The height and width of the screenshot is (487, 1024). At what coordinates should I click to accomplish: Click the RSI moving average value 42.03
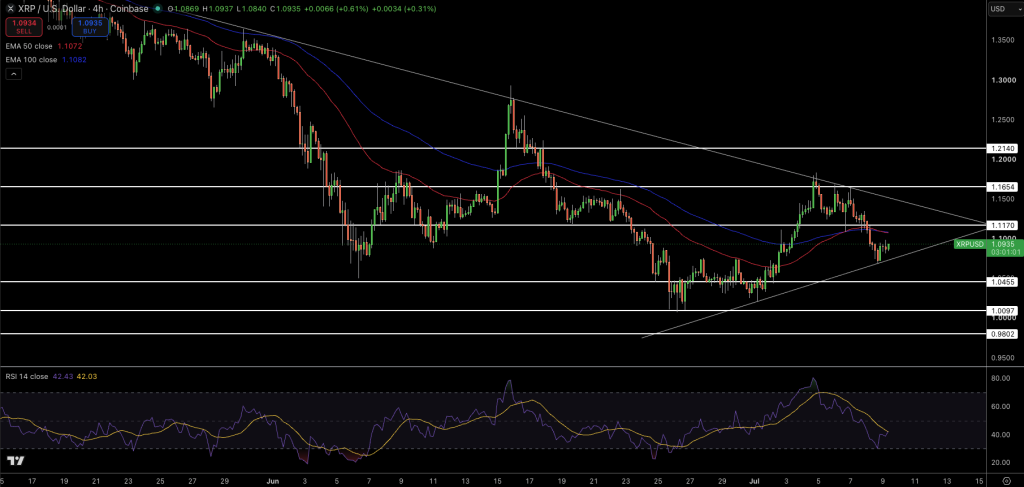86,376
